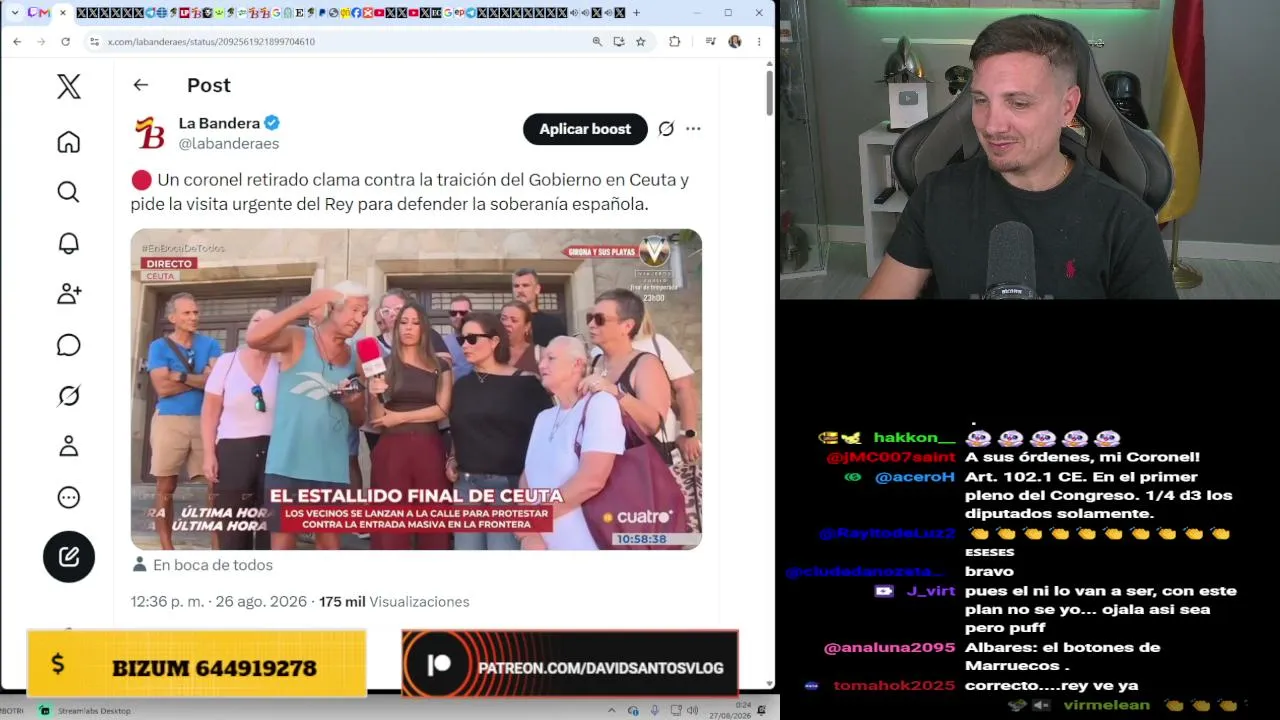Viewport: 1280px width, 720px height.
Task: Open the Follow people icon in sidebar
Action: 68,294
